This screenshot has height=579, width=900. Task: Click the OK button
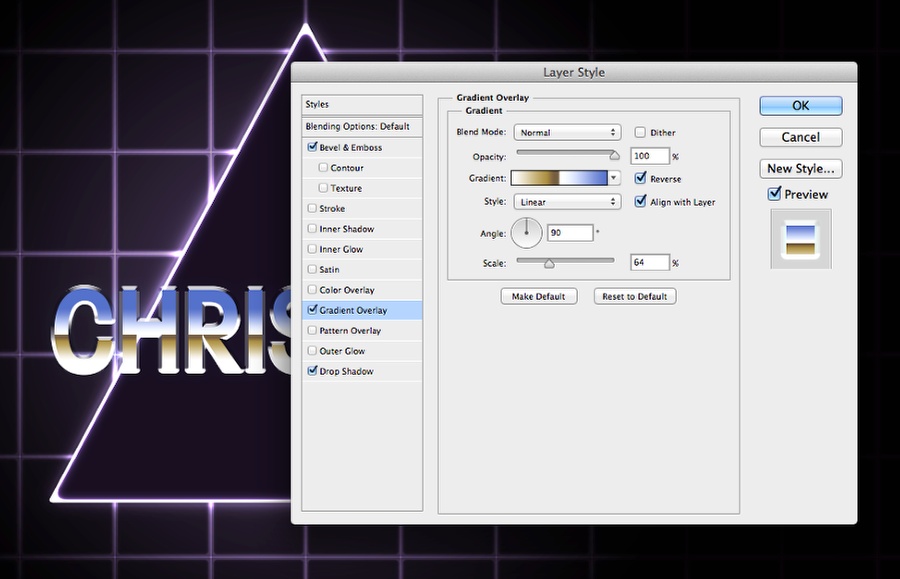801,106
